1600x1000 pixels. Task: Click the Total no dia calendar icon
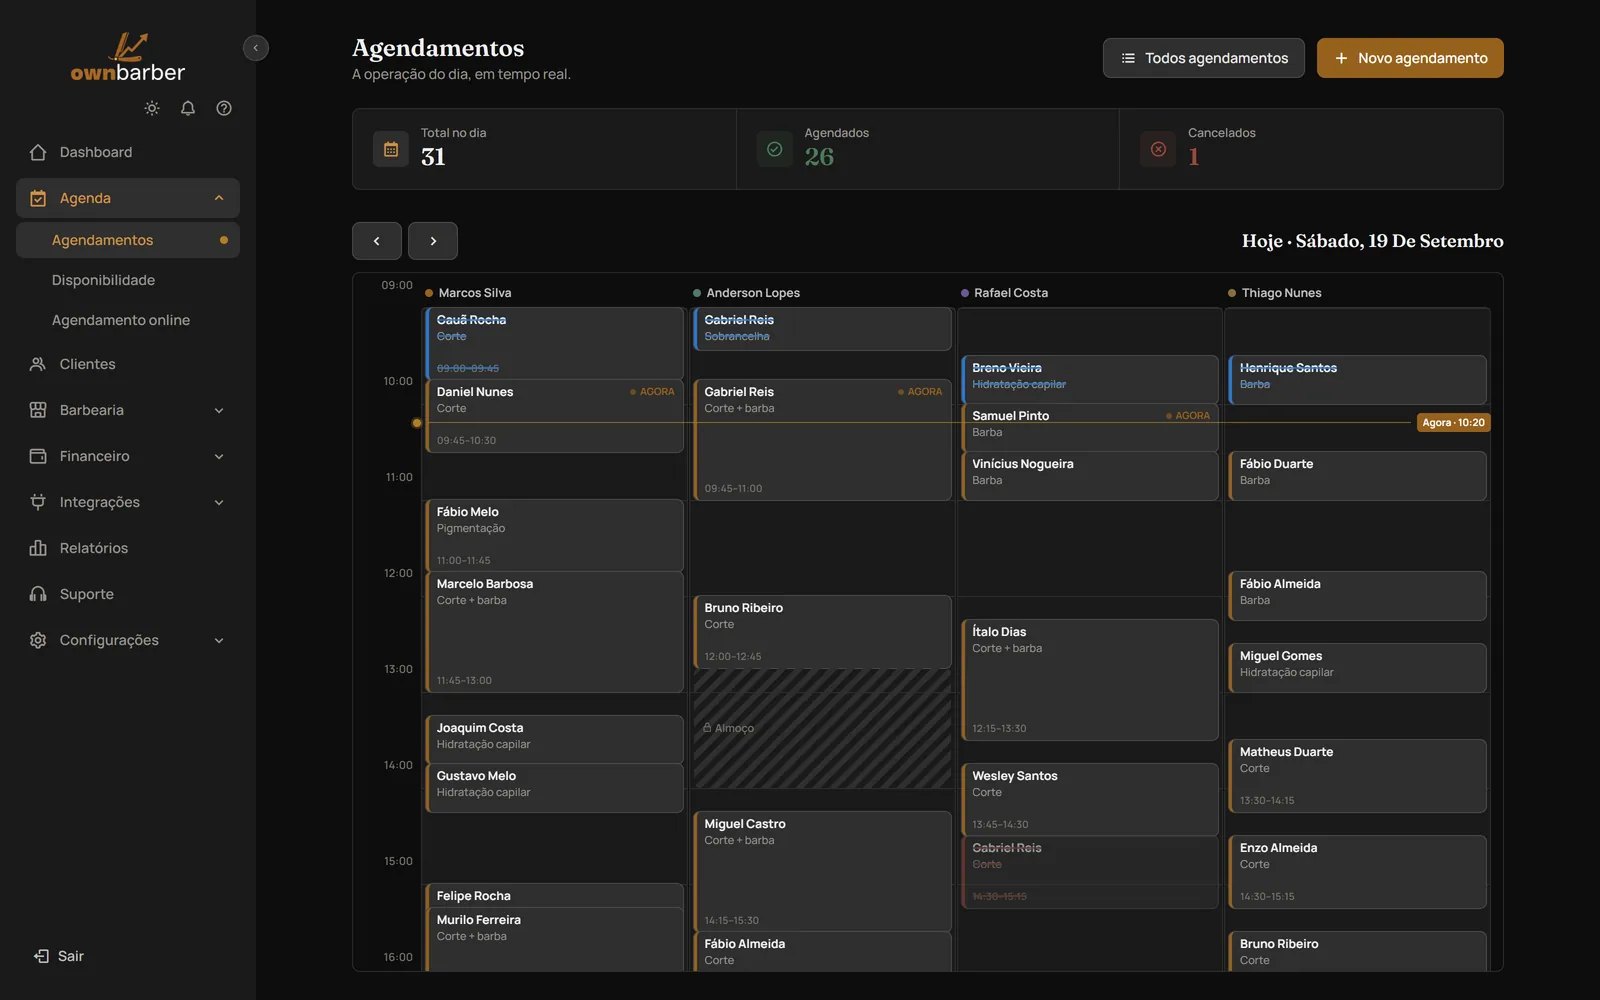(391, 149)
